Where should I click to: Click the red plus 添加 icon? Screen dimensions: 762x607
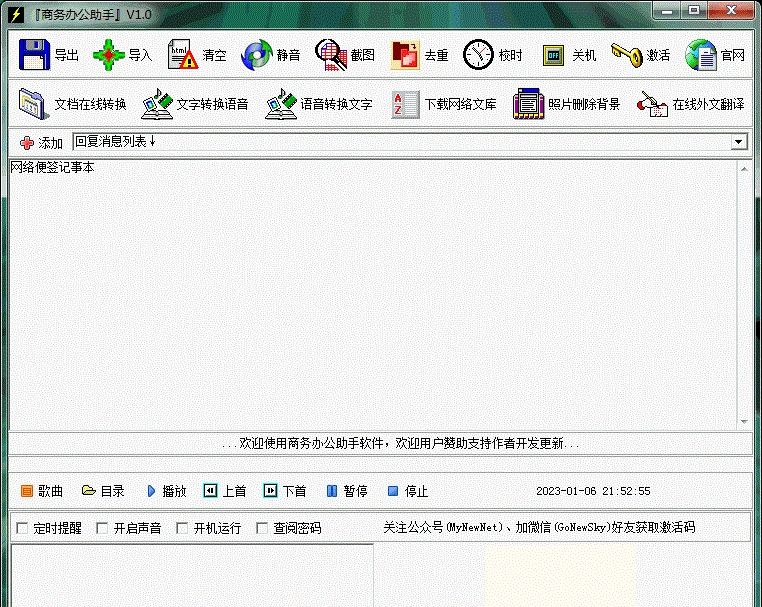tap(27, 142)
